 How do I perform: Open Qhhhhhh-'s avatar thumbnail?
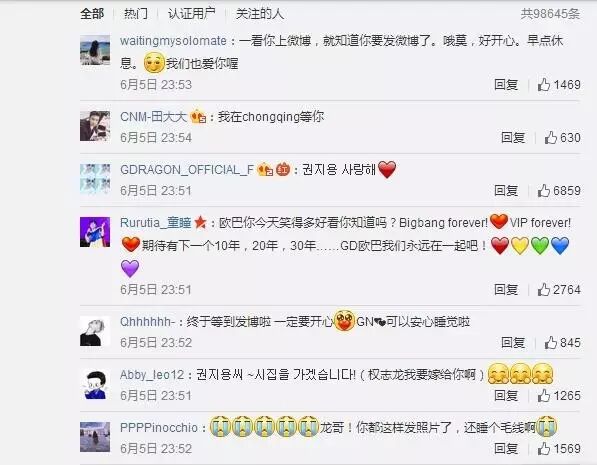point(95,331)
